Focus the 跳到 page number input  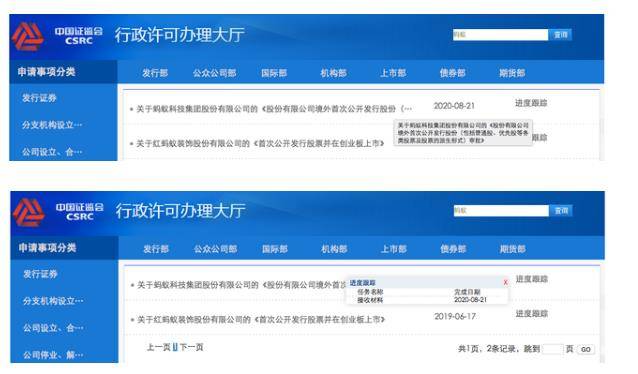(553, 349)
